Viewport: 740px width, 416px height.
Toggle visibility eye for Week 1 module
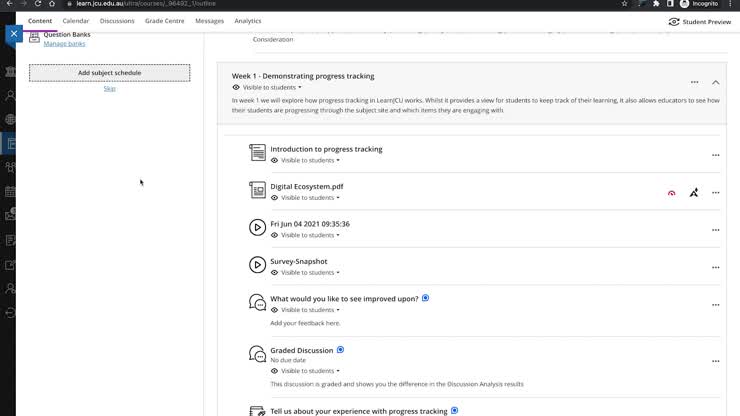point(236,87)
